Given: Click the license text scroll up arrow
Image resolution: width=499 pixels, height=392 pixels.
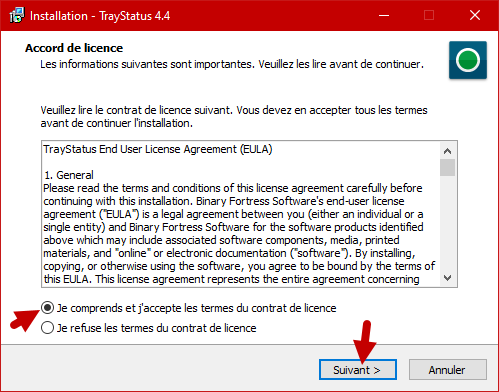Looking at the screenshot, I should pos(447,151).
